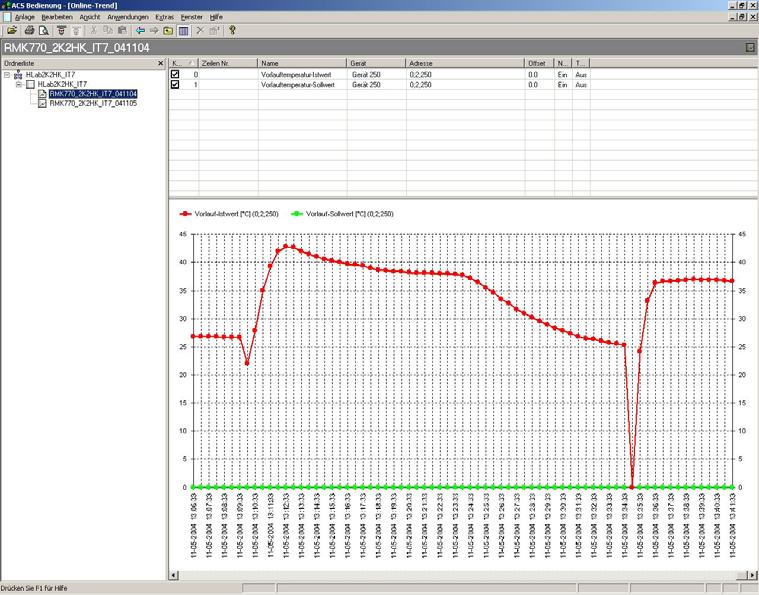Click the Offset column header
This screenshot has width=759, height=595.
[x=539, y=63]
